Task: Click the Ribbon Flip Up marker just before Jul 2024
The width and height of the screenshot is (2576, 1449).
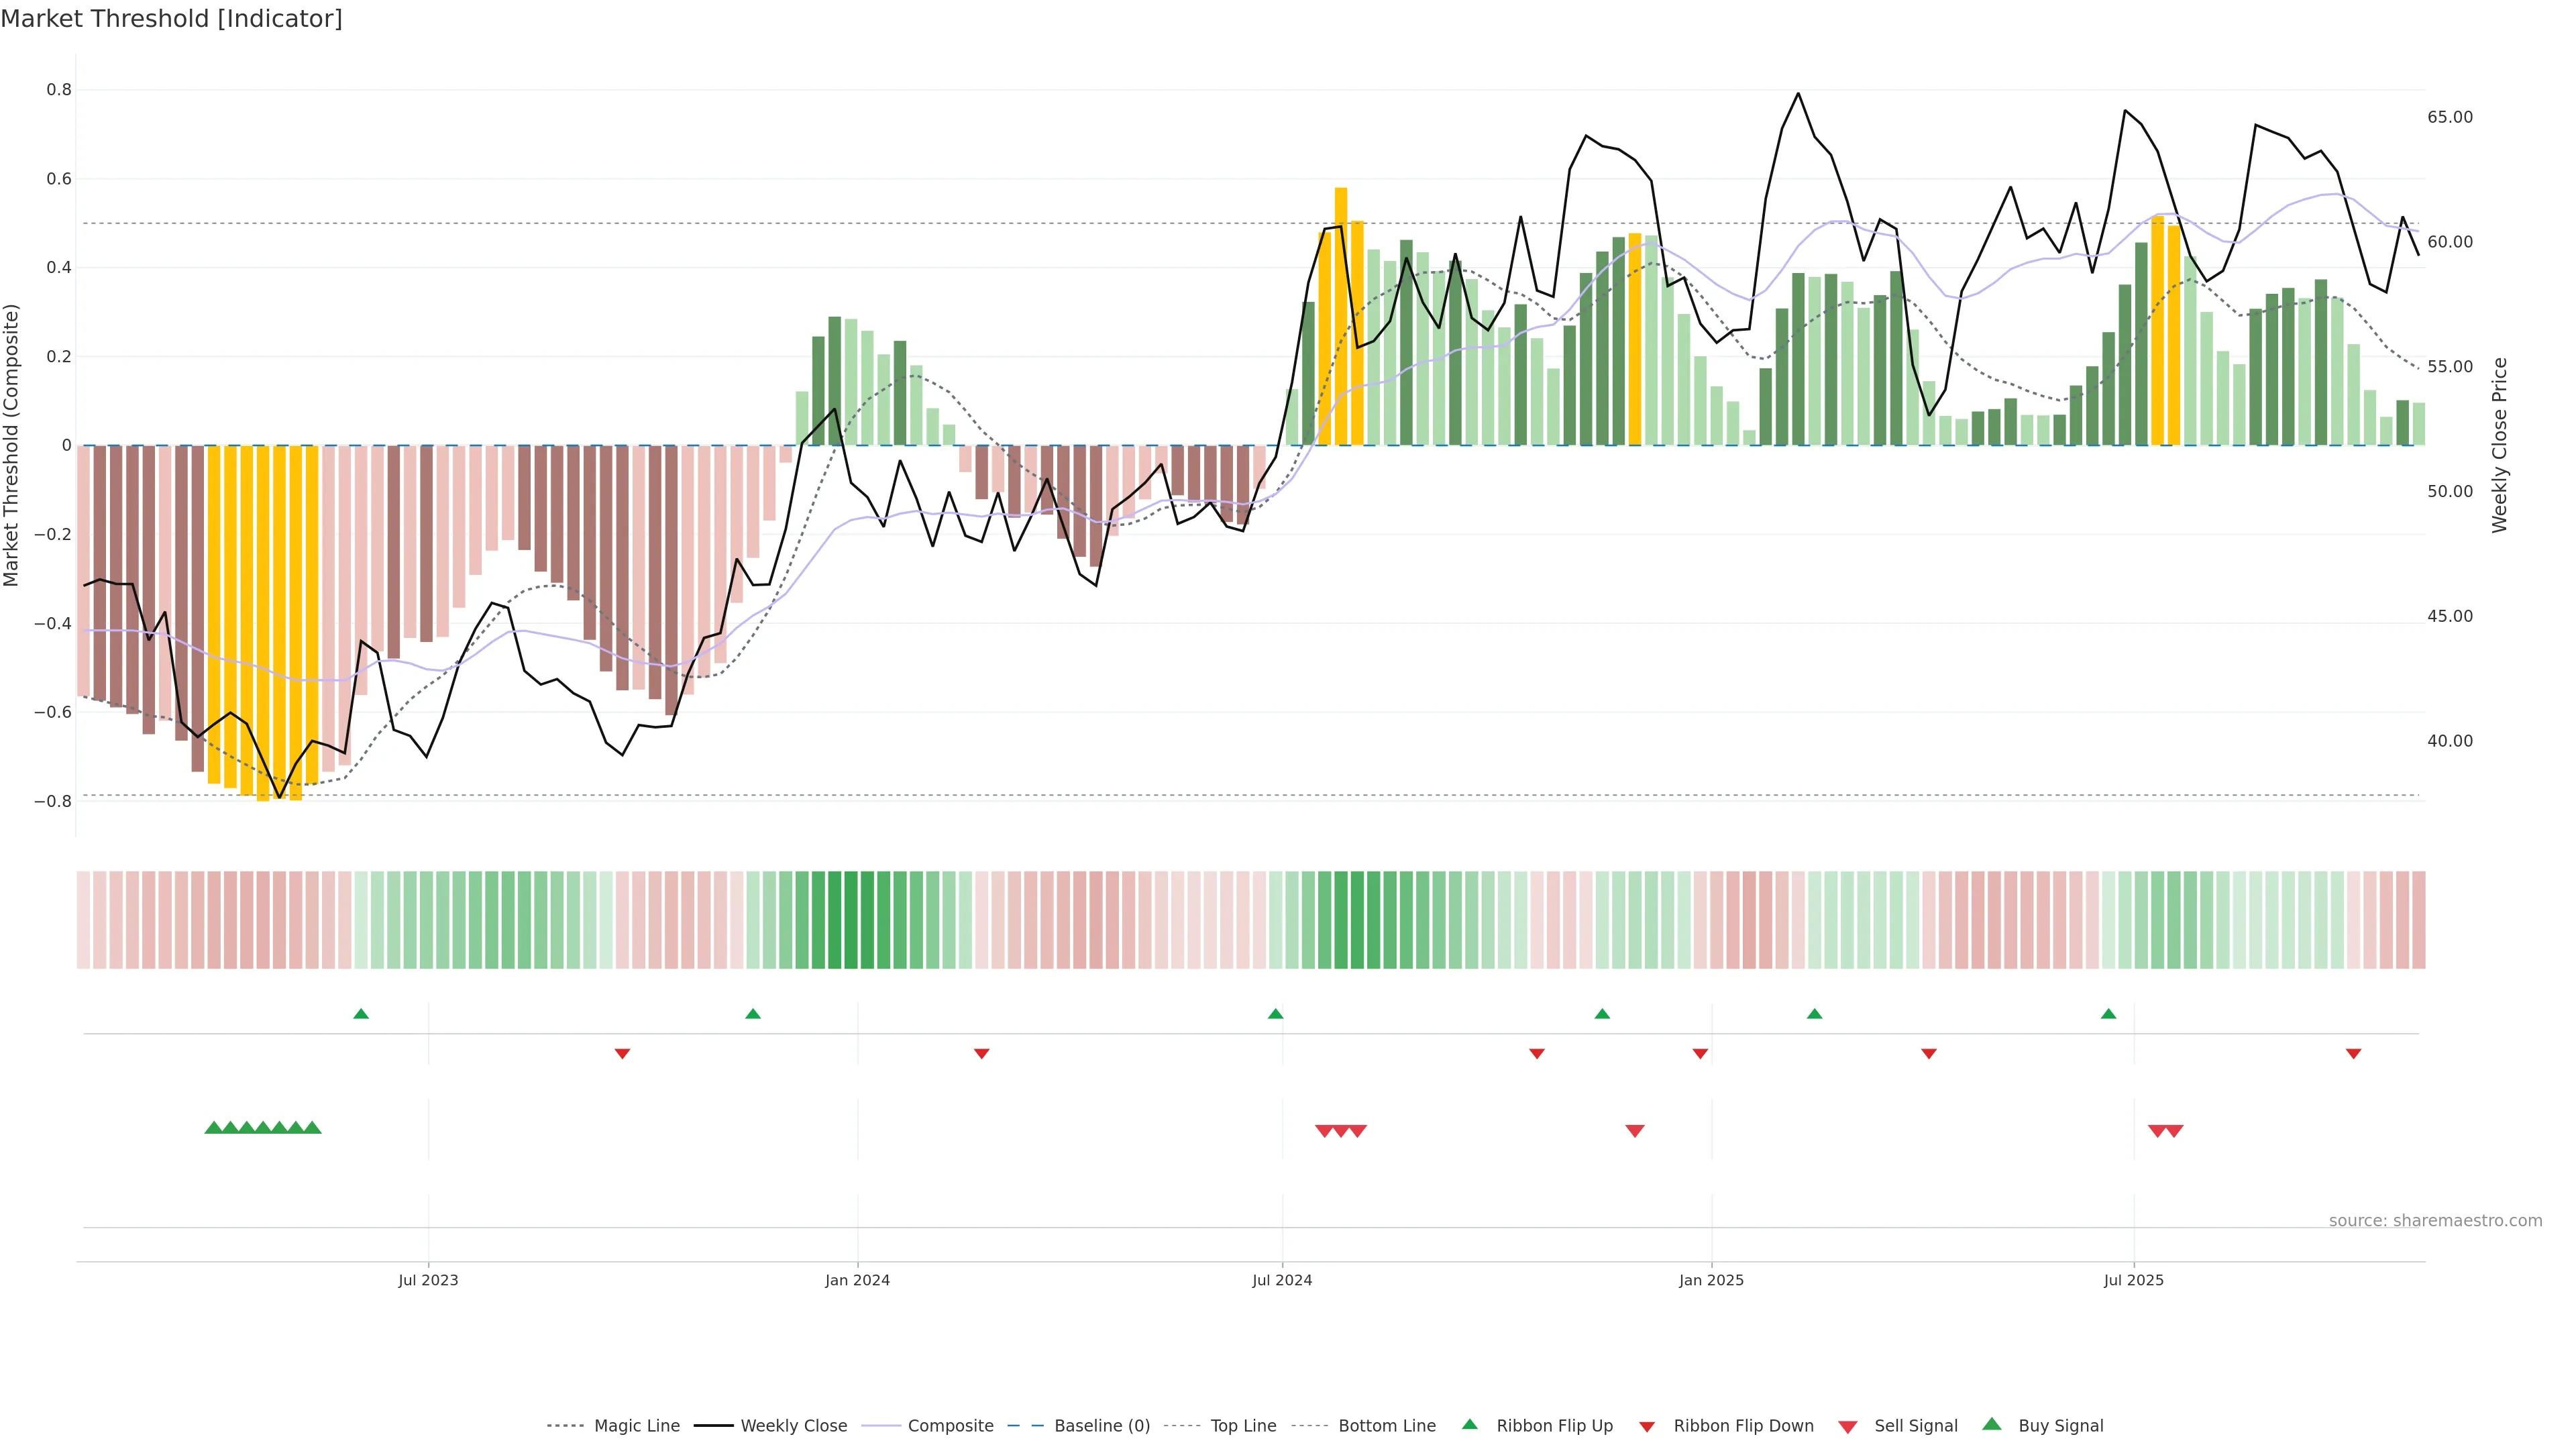Action: point(1275,1014)
